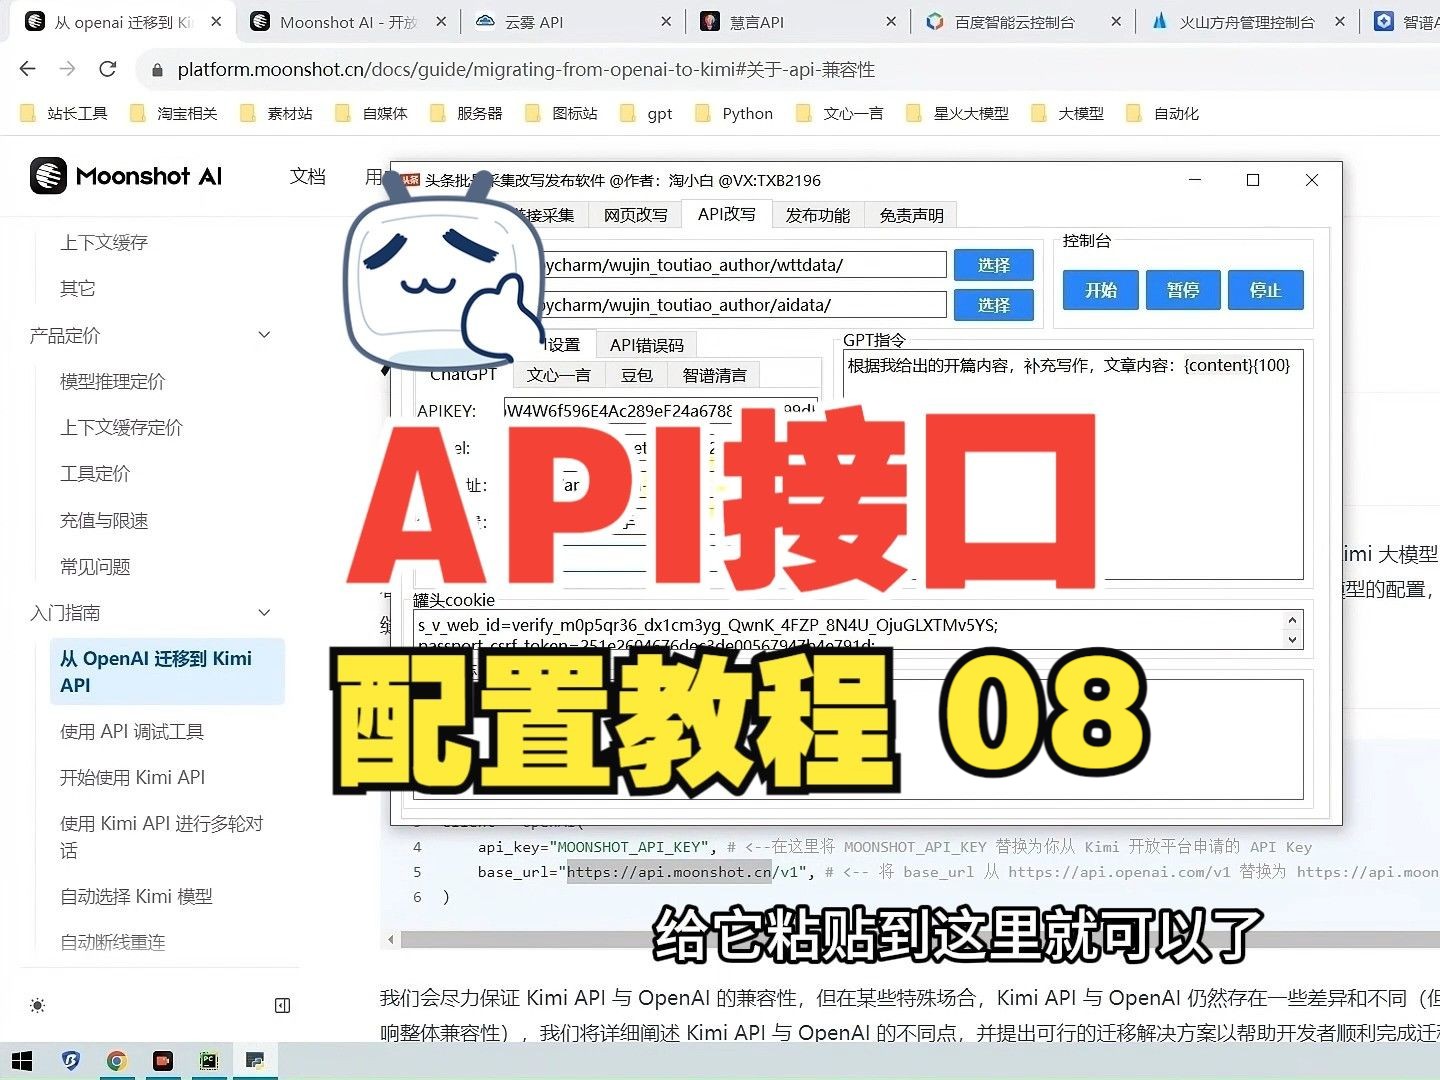Open the 淘宝相关 bookmarks folder
Image resolution: width=1440 pixels, height=1080 pixels.
tap(174, 113)
